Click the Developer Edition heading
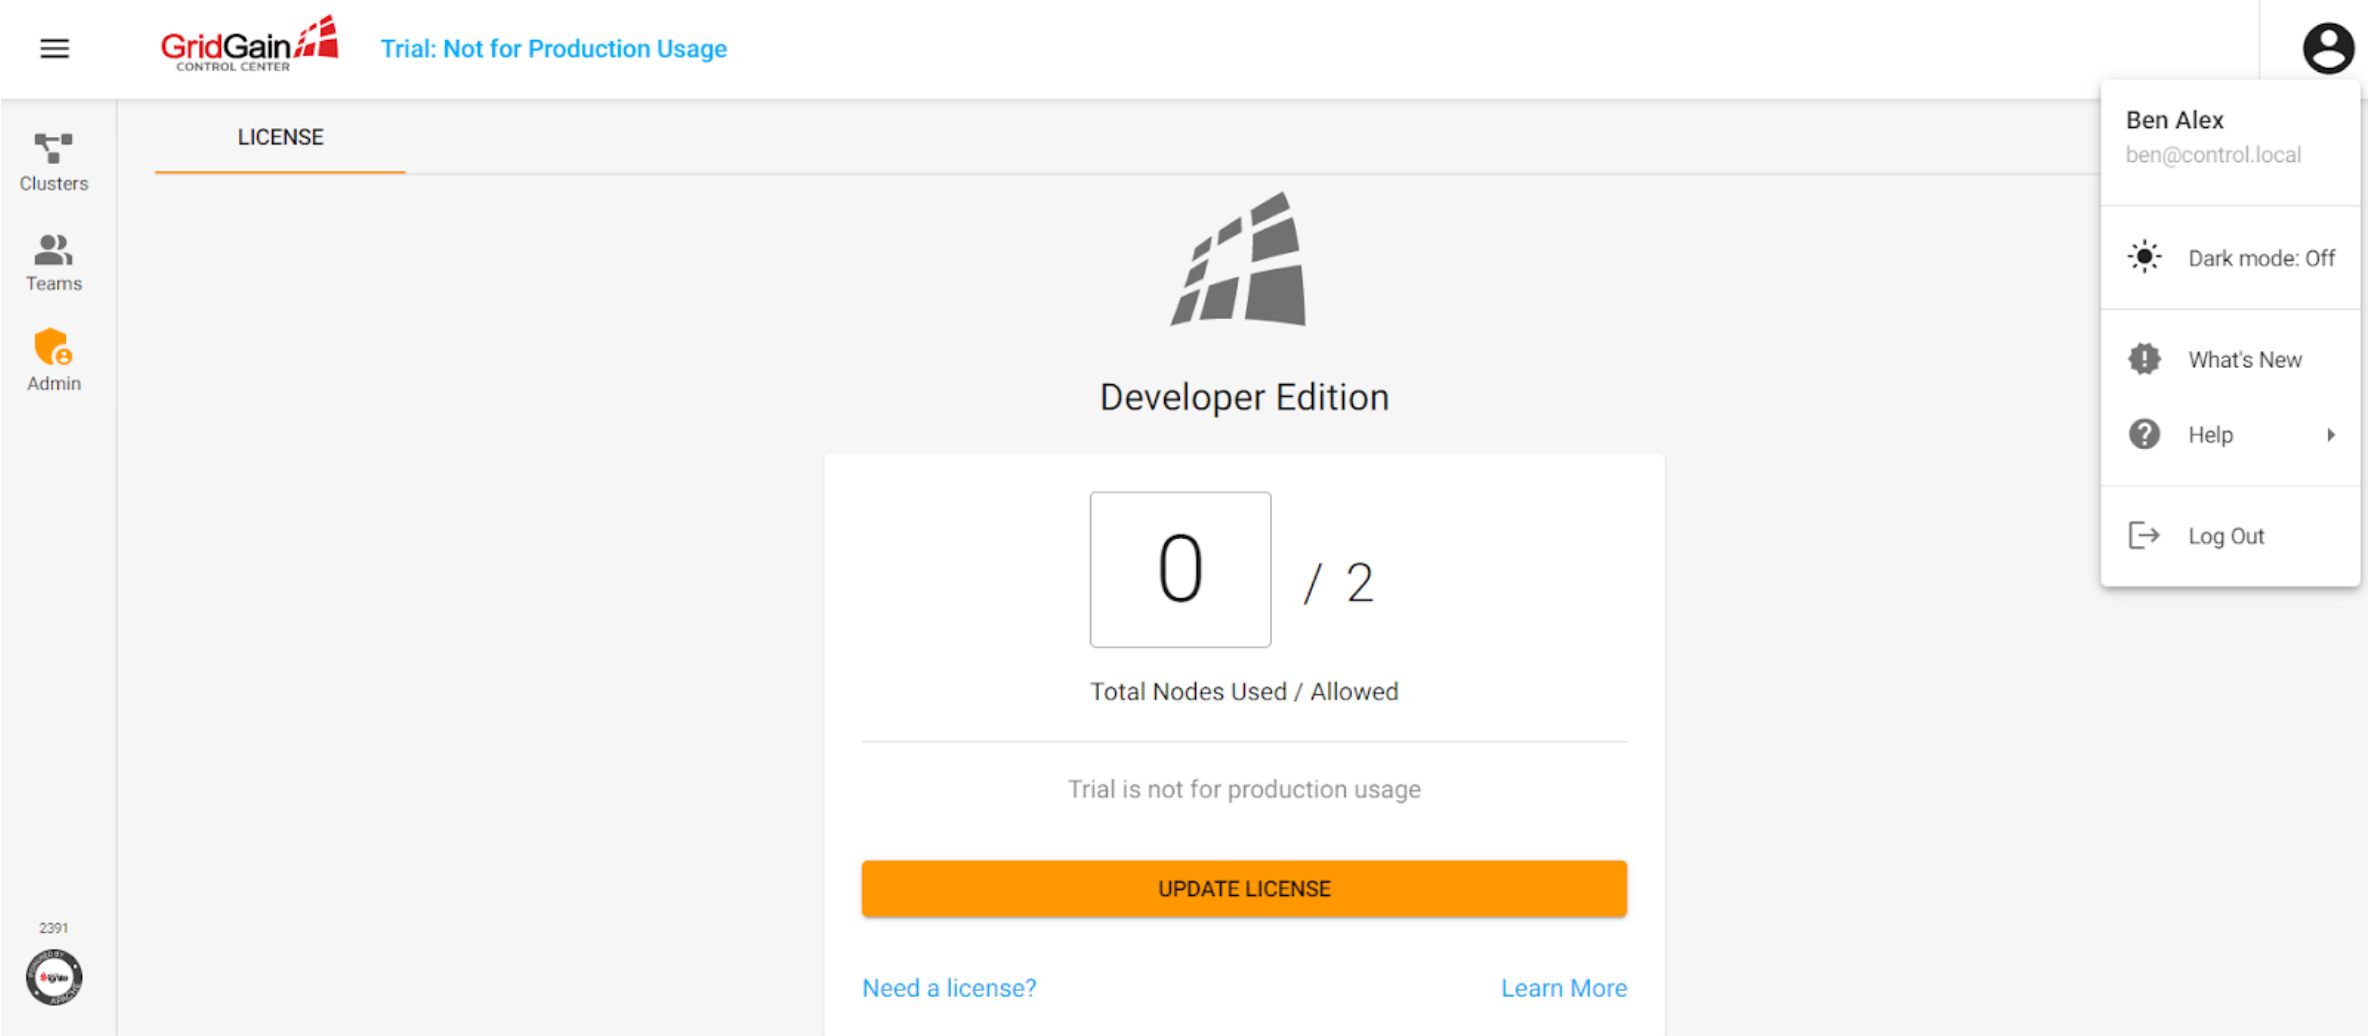2368x1036 pixels. [x=1244, y=397]
